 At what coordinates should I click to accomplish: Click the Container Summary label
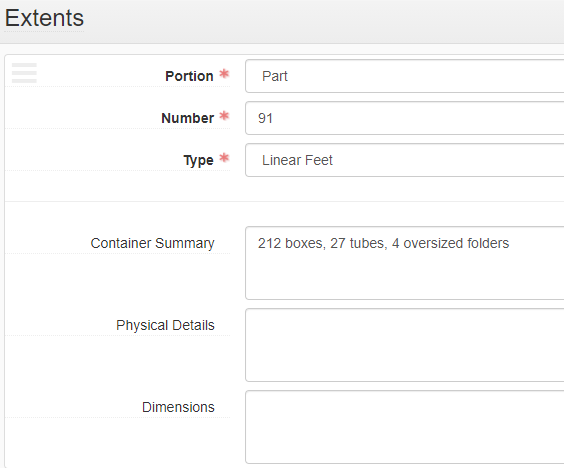153,244
